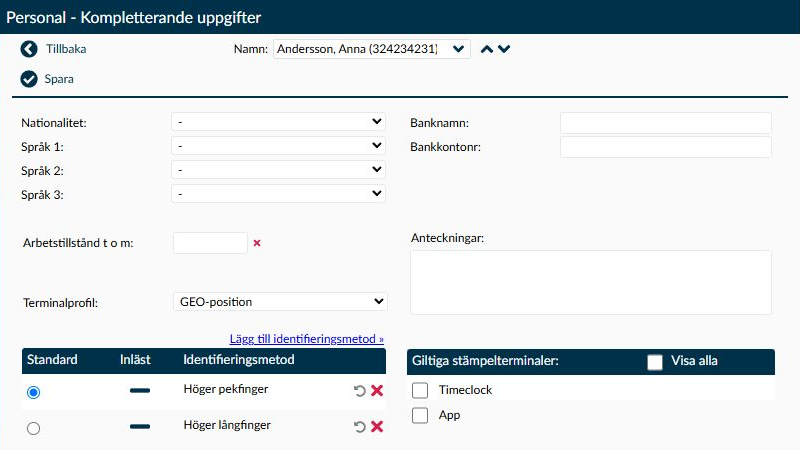This screenshot has height=450, width=800.
Task: Click the Inläst column header
Action: pos(135,360)
